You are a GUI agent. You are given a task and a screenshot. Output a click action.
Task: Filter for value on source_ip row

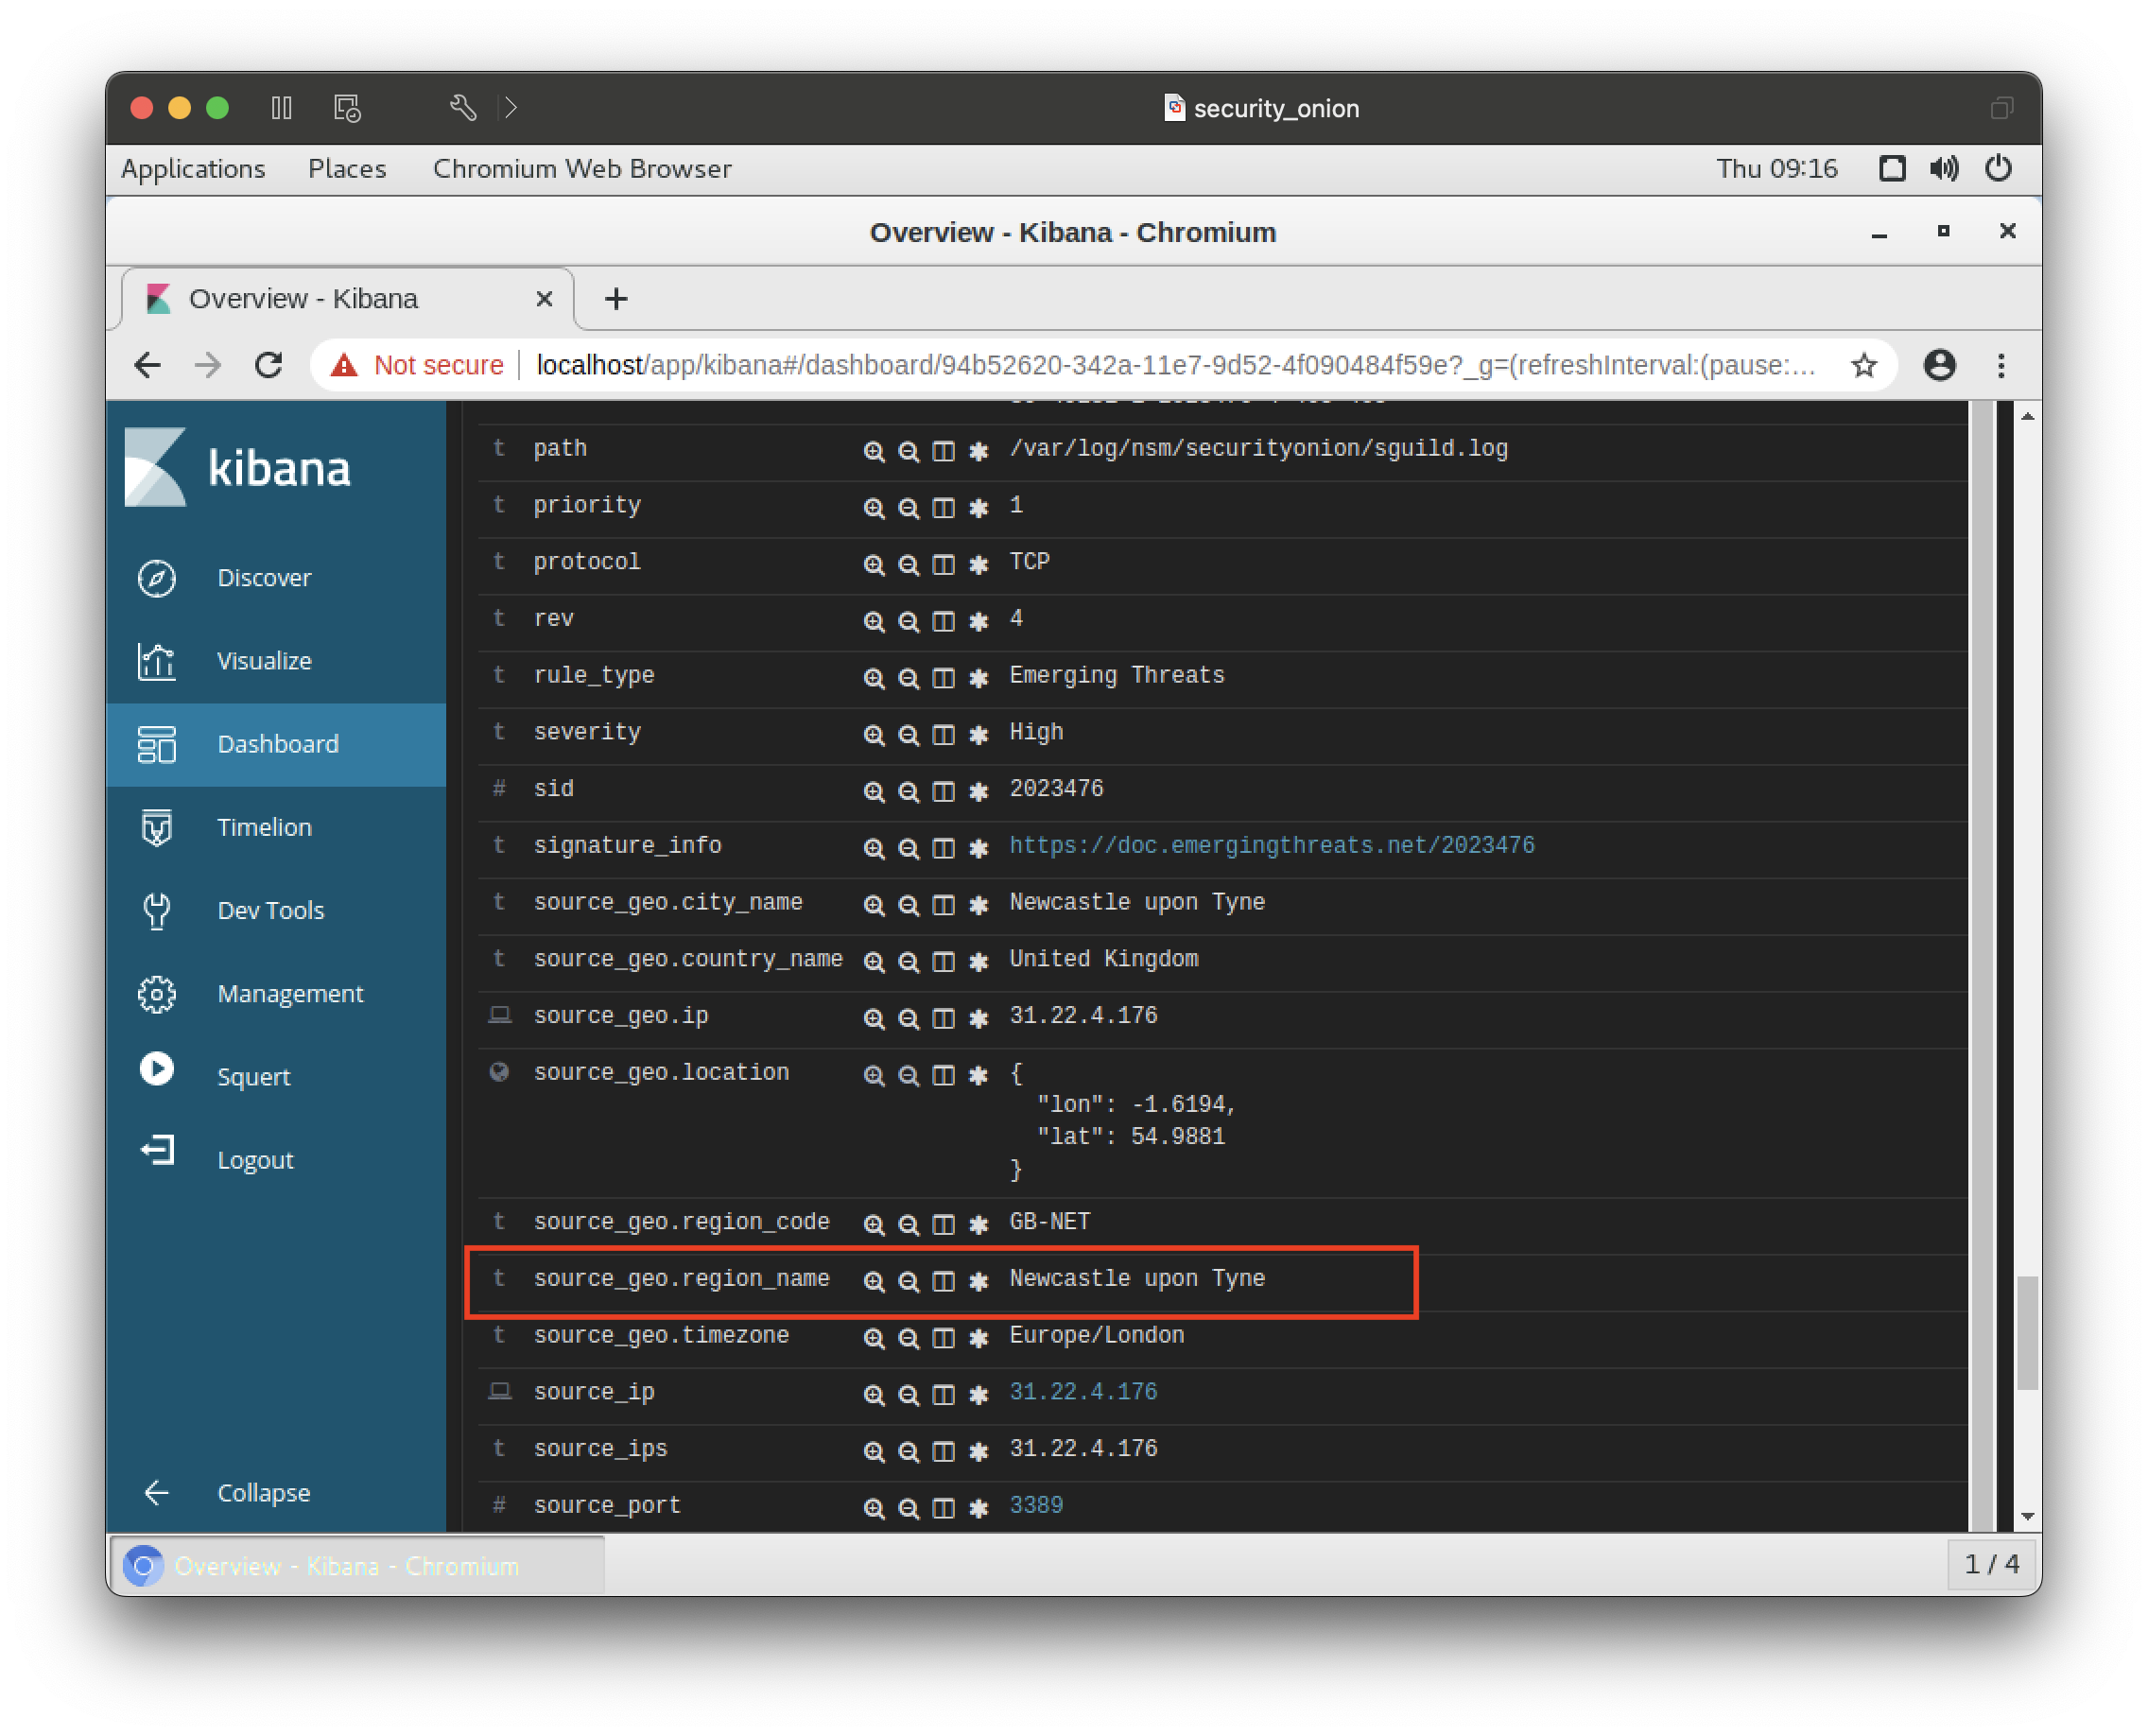(x=873, y=1395)
